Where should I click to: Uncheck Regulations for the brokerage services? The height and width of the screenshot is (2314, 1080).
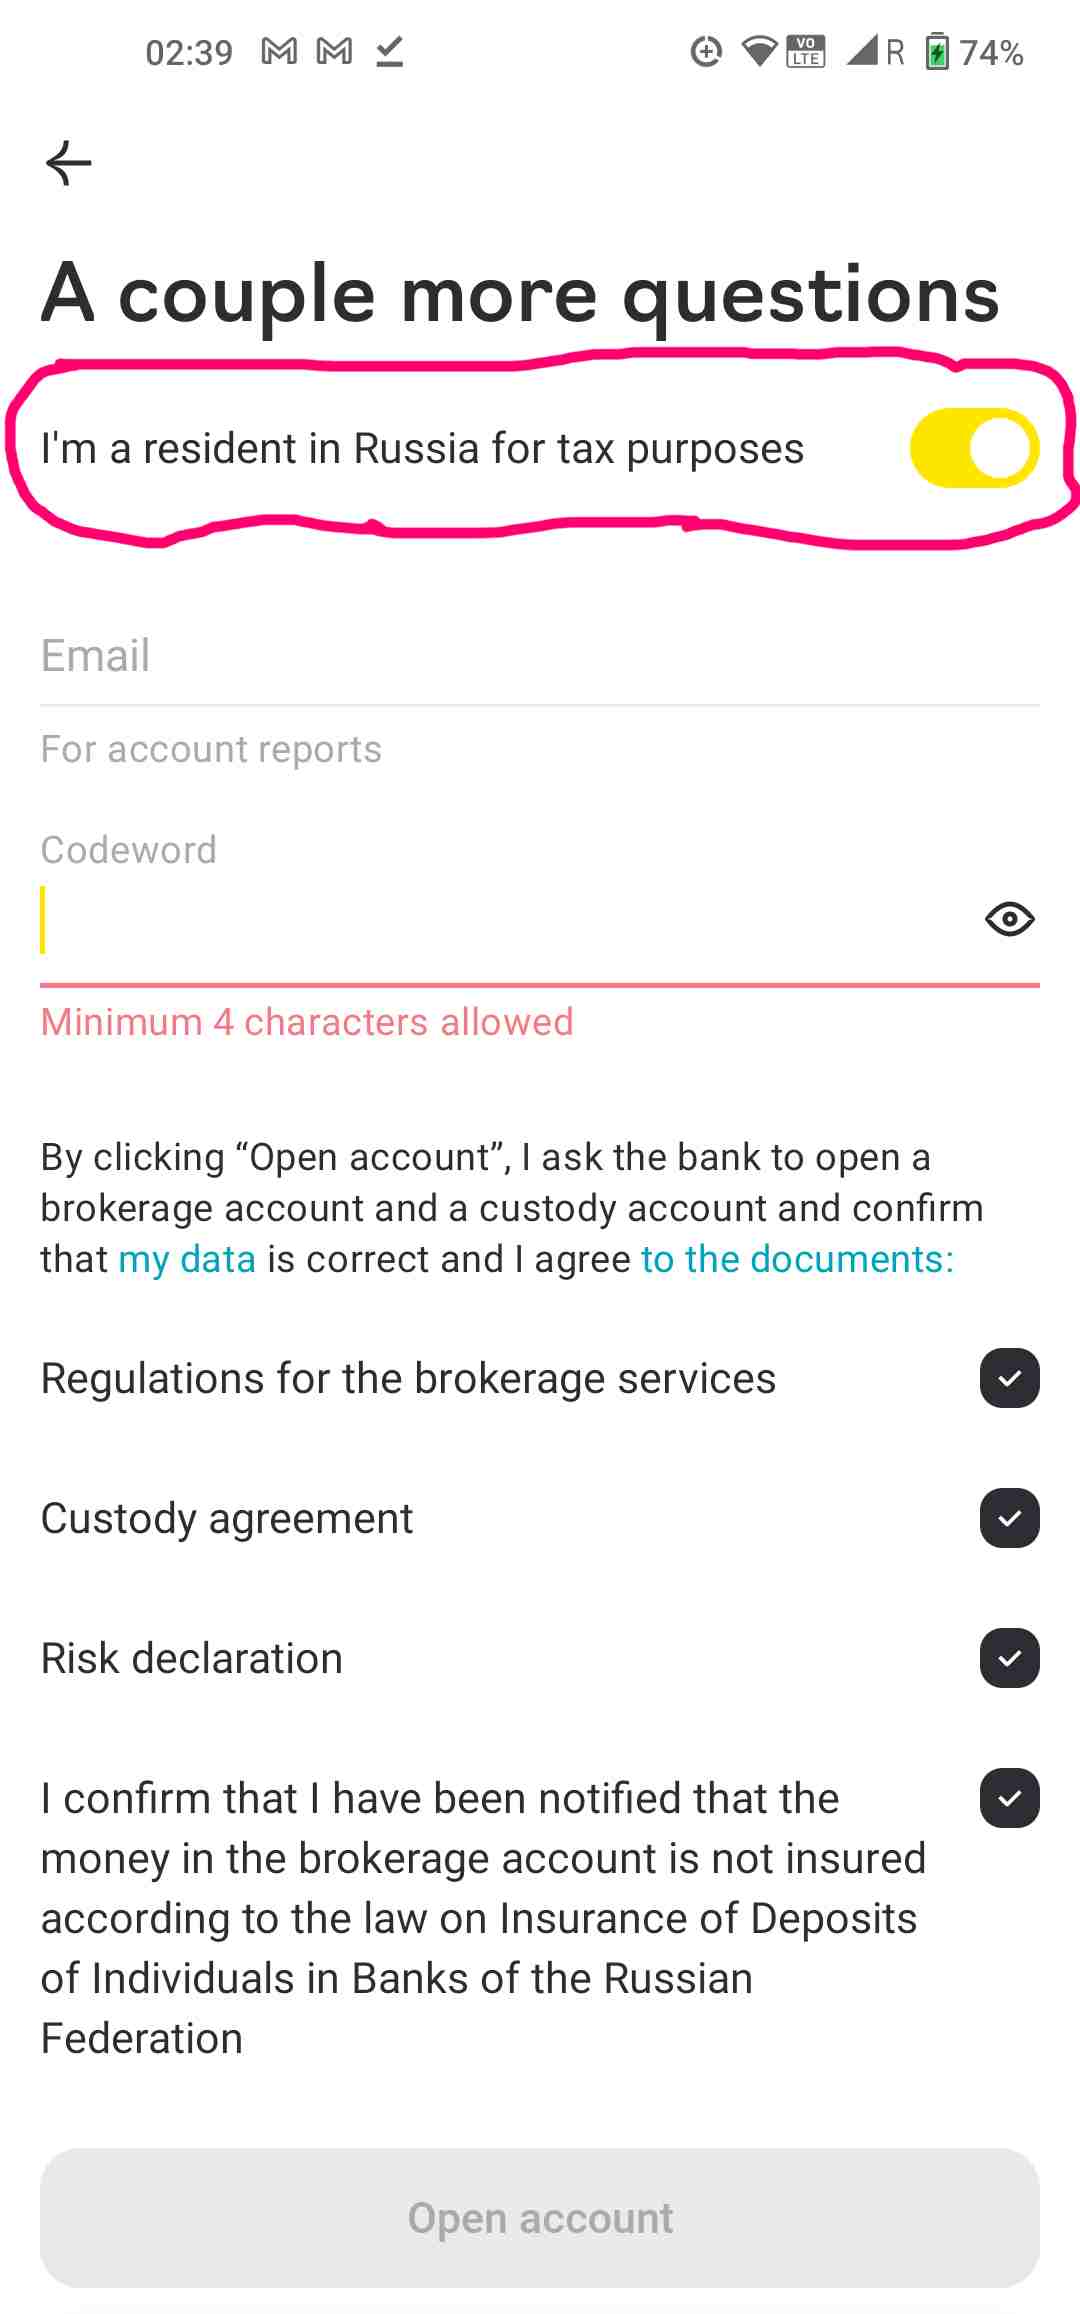tap(1009, 1378)
